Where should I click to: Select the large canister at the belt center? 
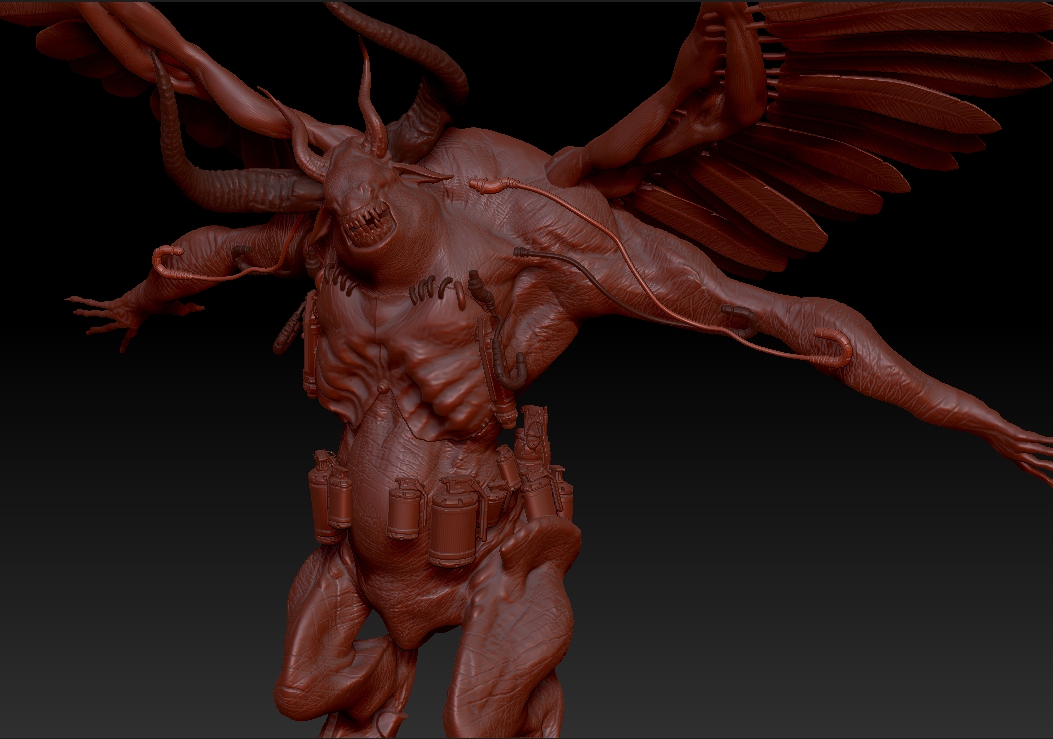point(453,522)
